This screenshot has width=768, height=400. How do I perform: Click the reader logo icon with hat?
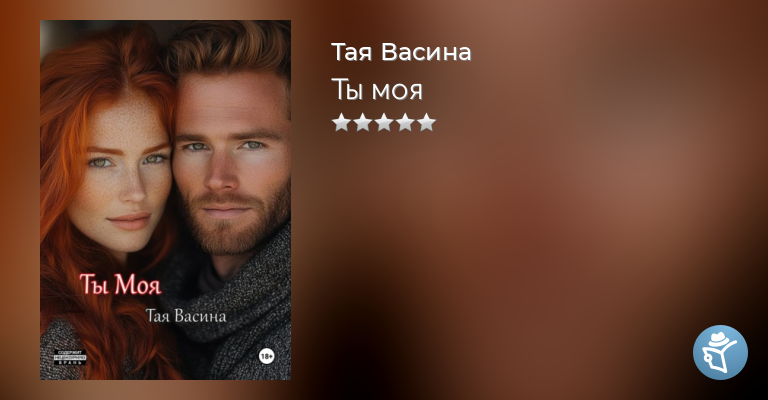(720, 352)
